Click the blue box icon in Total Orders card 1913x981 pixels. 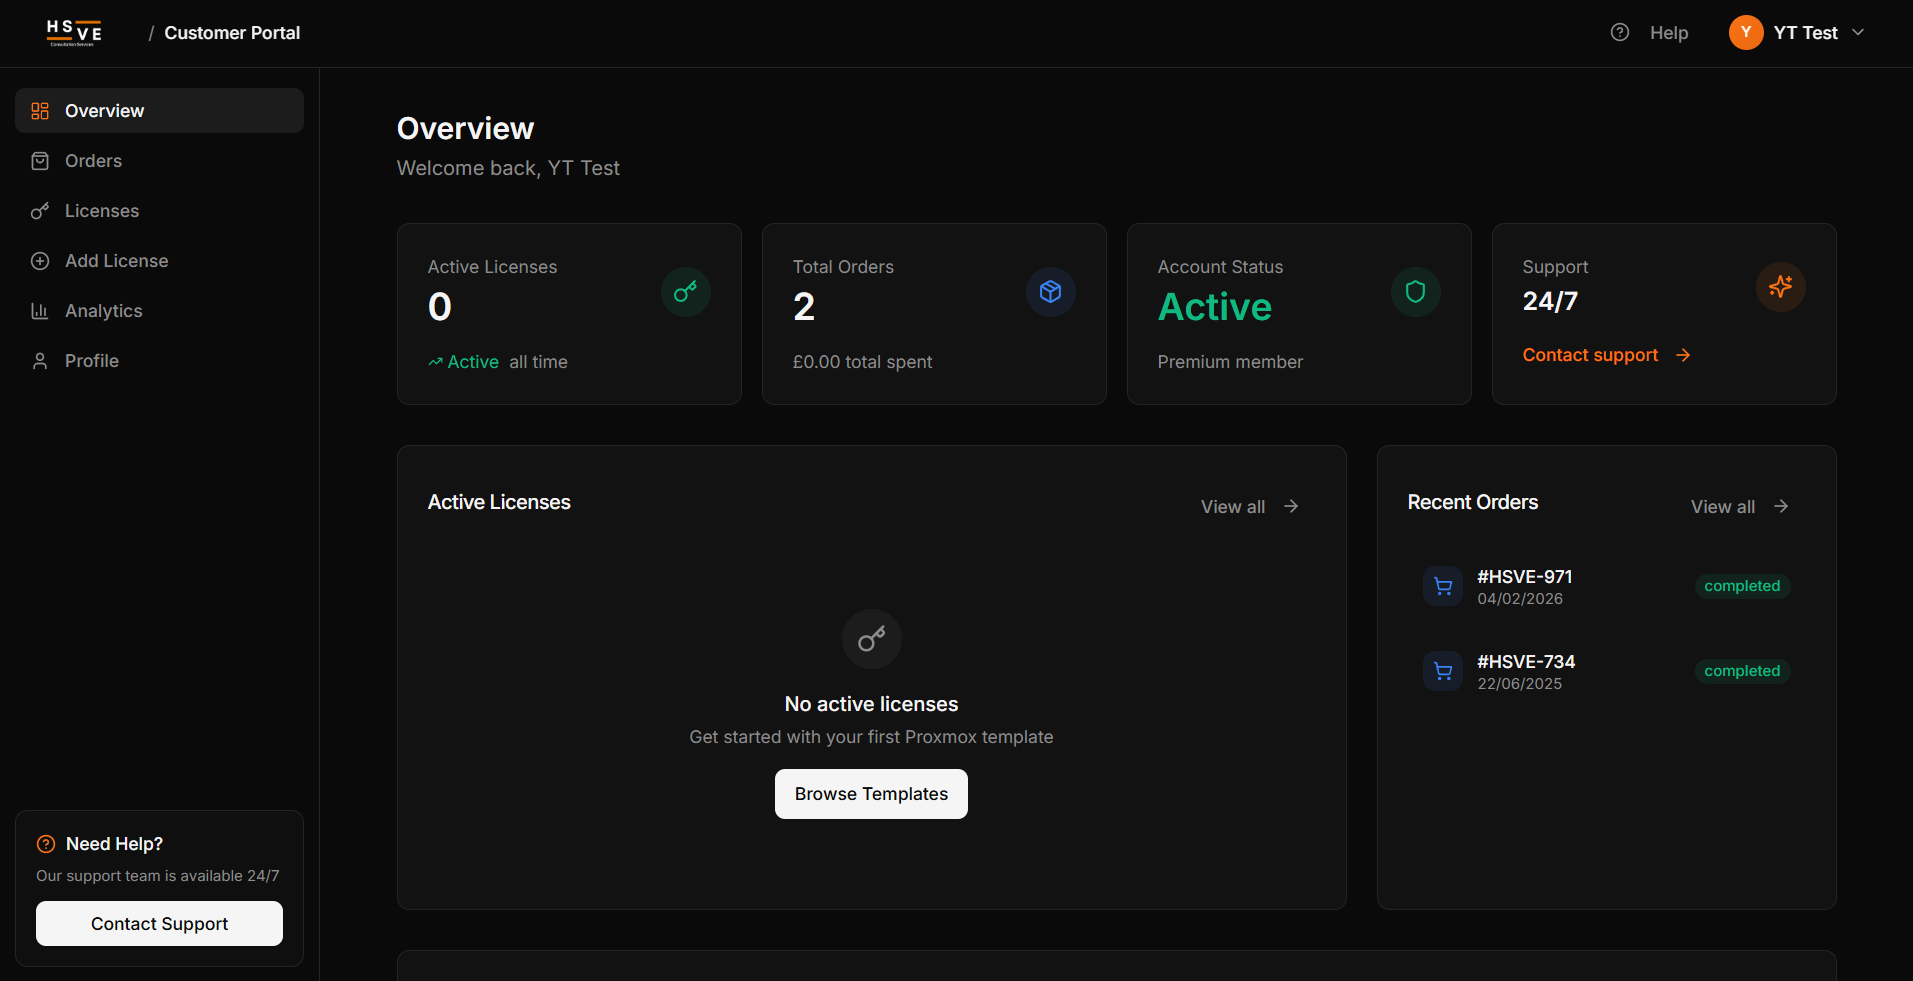pos(1051,292)
